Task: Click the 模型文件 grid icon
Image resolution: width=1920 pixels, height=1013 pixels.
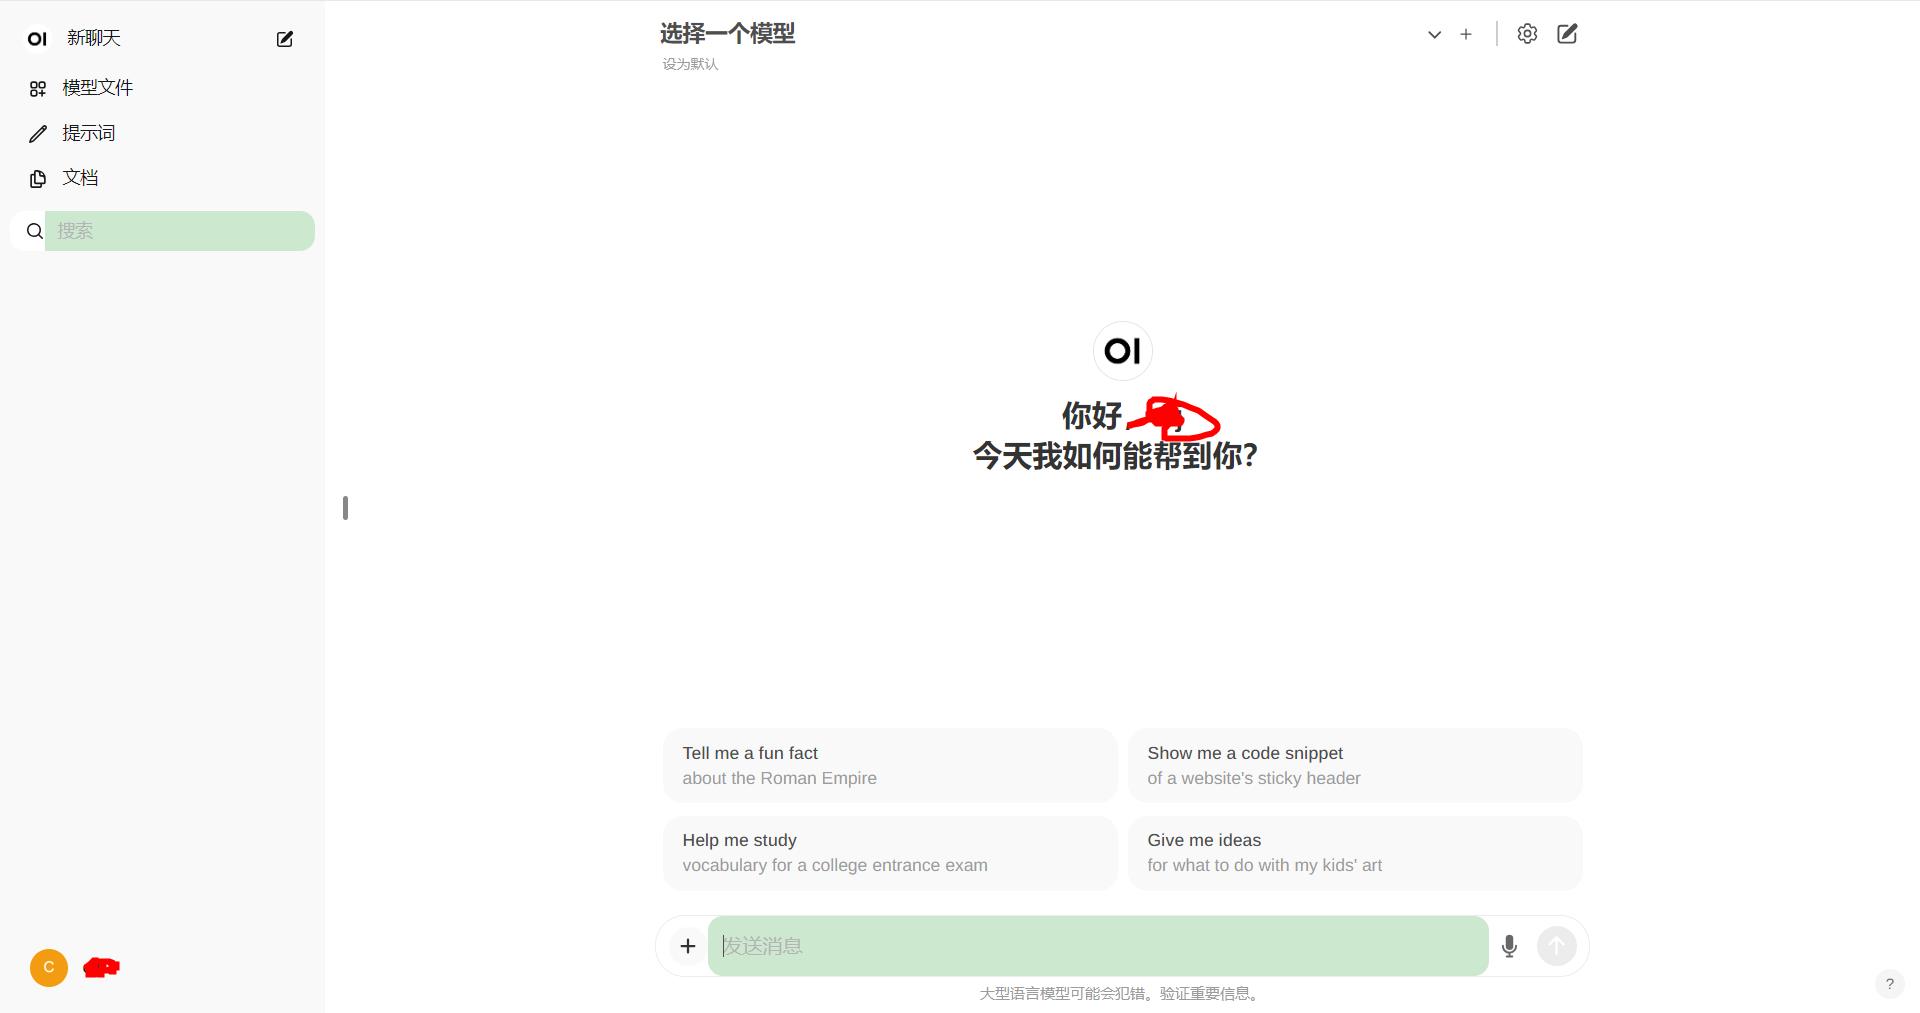Action: click(x=38, y=89)
